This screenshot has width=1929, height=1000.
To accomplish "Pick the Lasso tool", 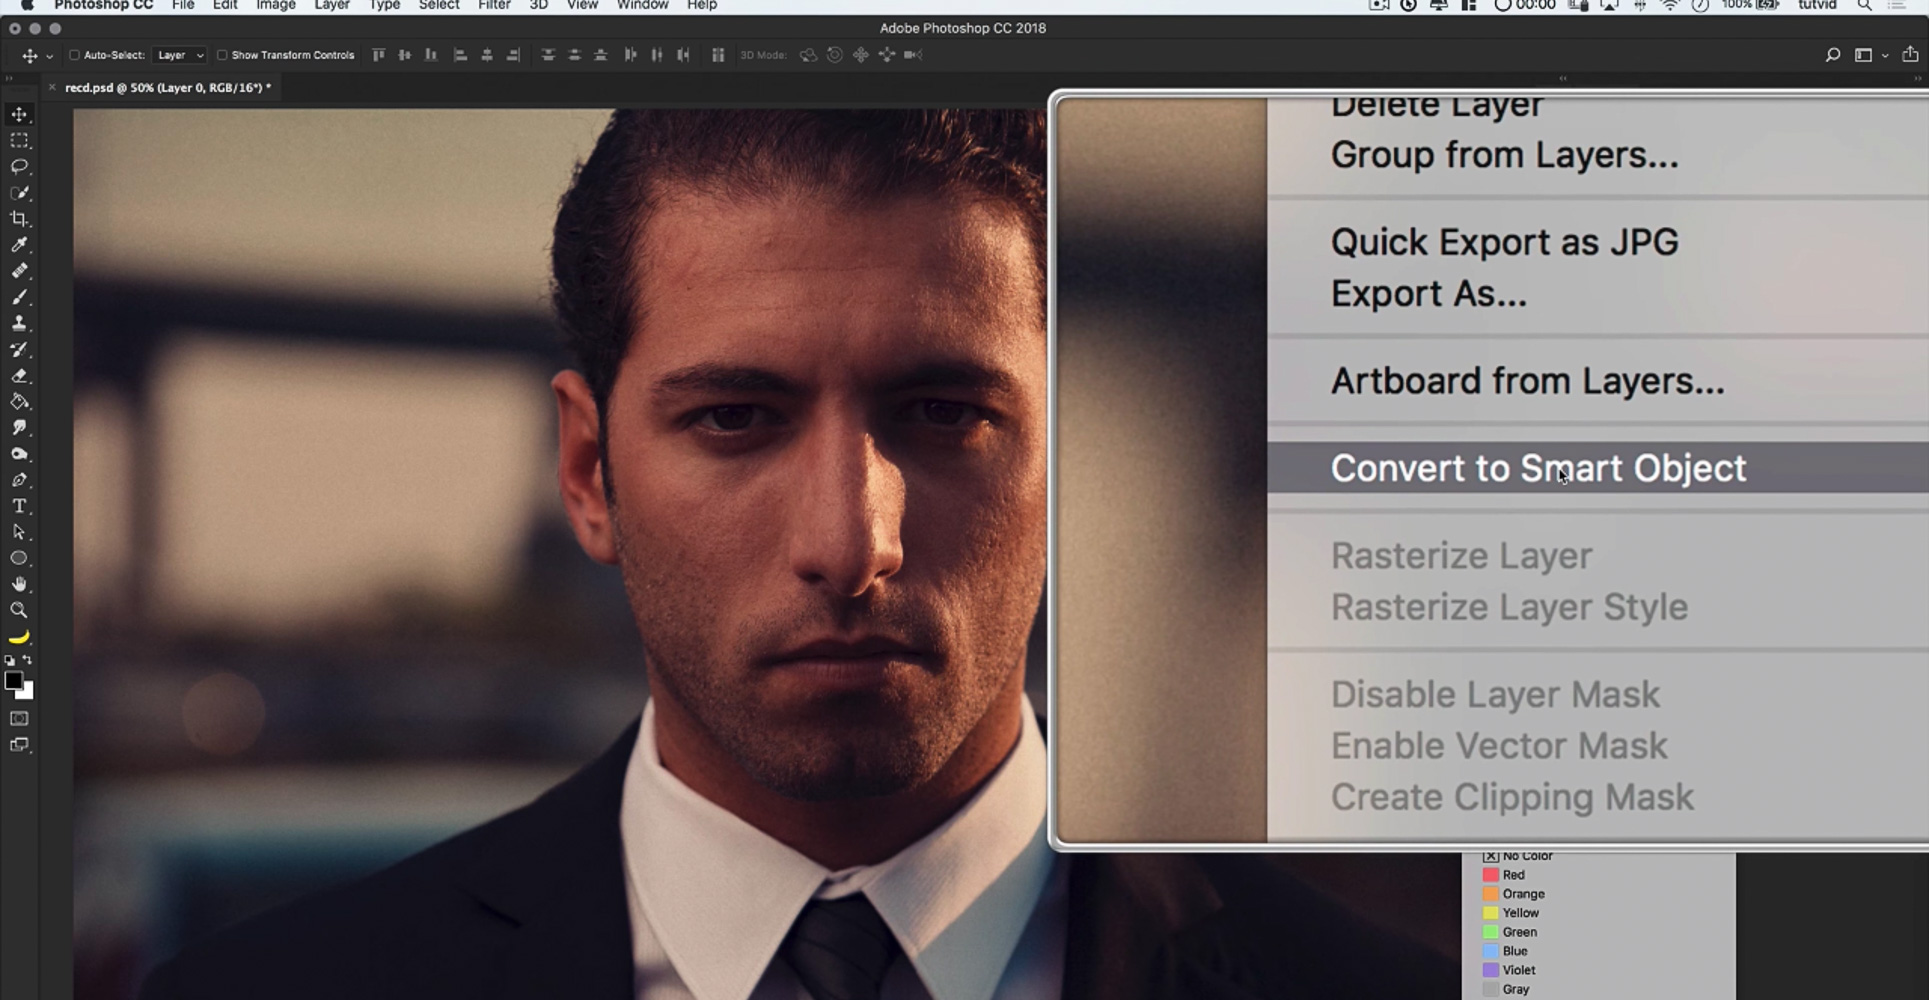I will [x=19, y=167].
